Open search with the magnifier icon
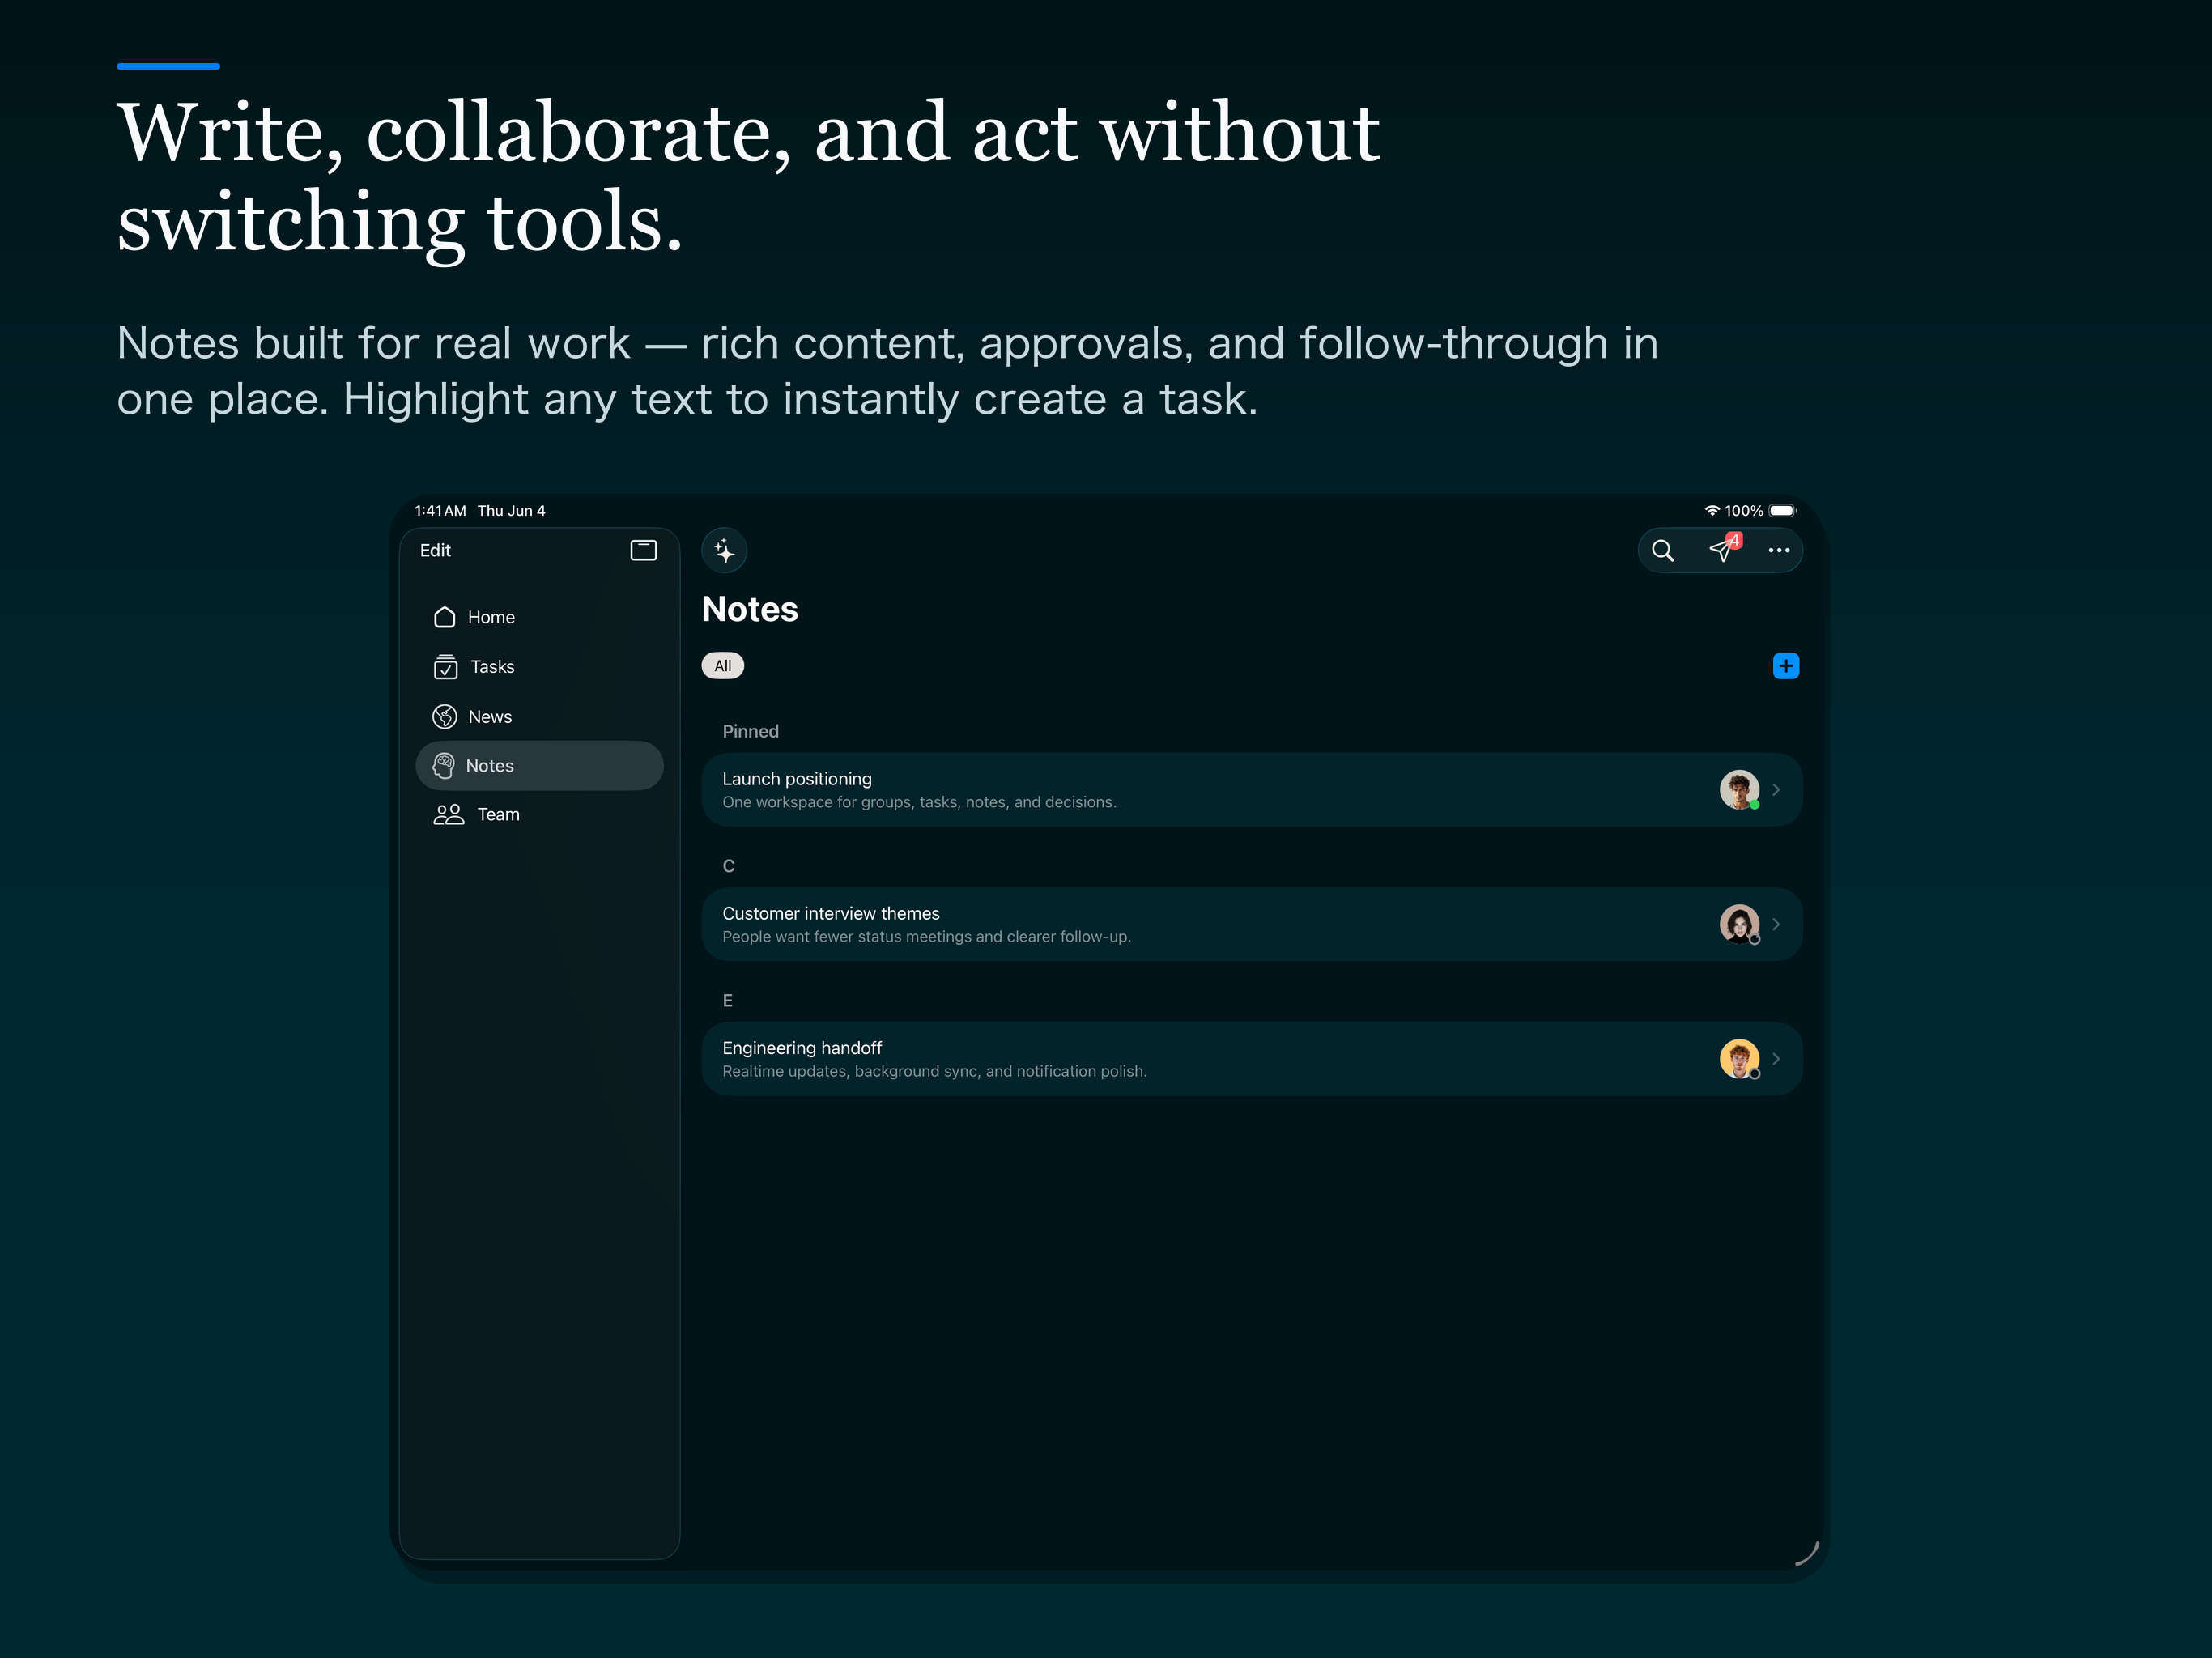This screenshot has height=1658, width=2212. [1662, 550]
